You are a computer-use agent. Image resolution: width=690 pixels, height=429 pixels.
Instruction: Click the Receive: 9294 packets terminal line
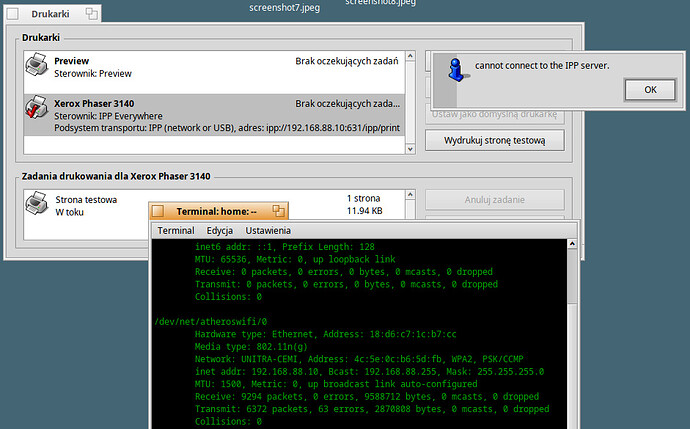[367, 397]
